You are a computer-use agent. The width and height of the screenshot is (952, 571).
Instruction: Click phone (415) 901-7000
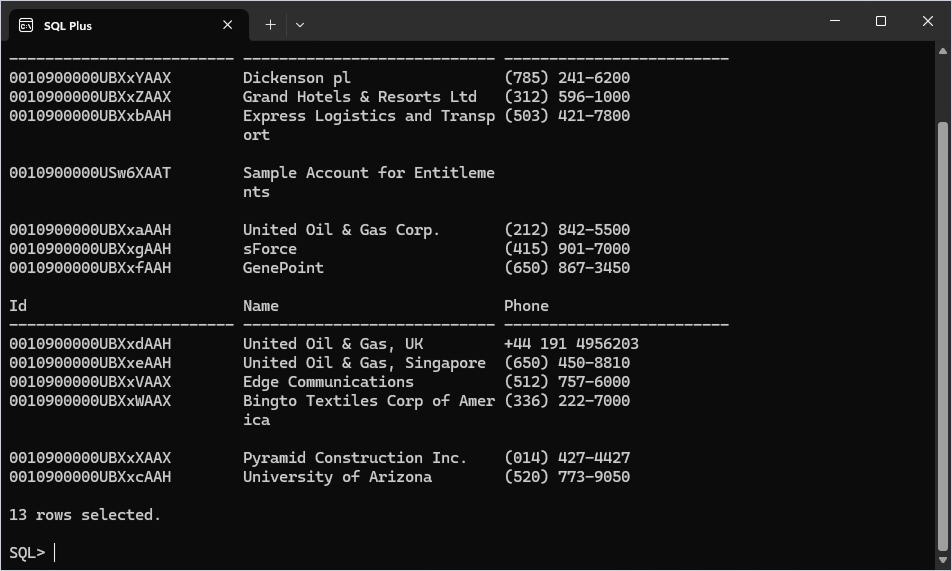point(567,248)
